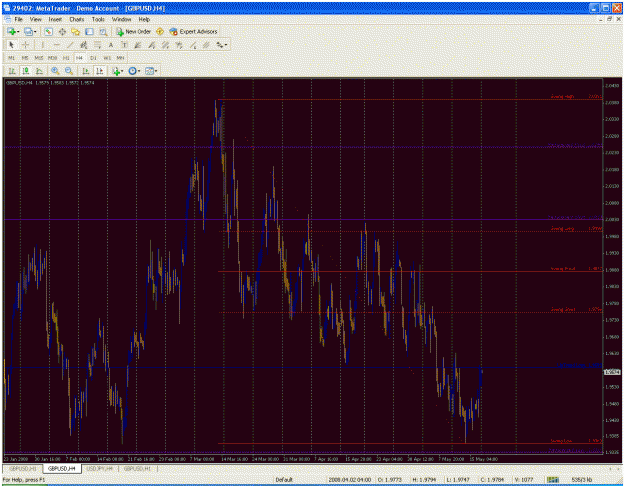Switch to D1 timeframe

tap(93, 58)
